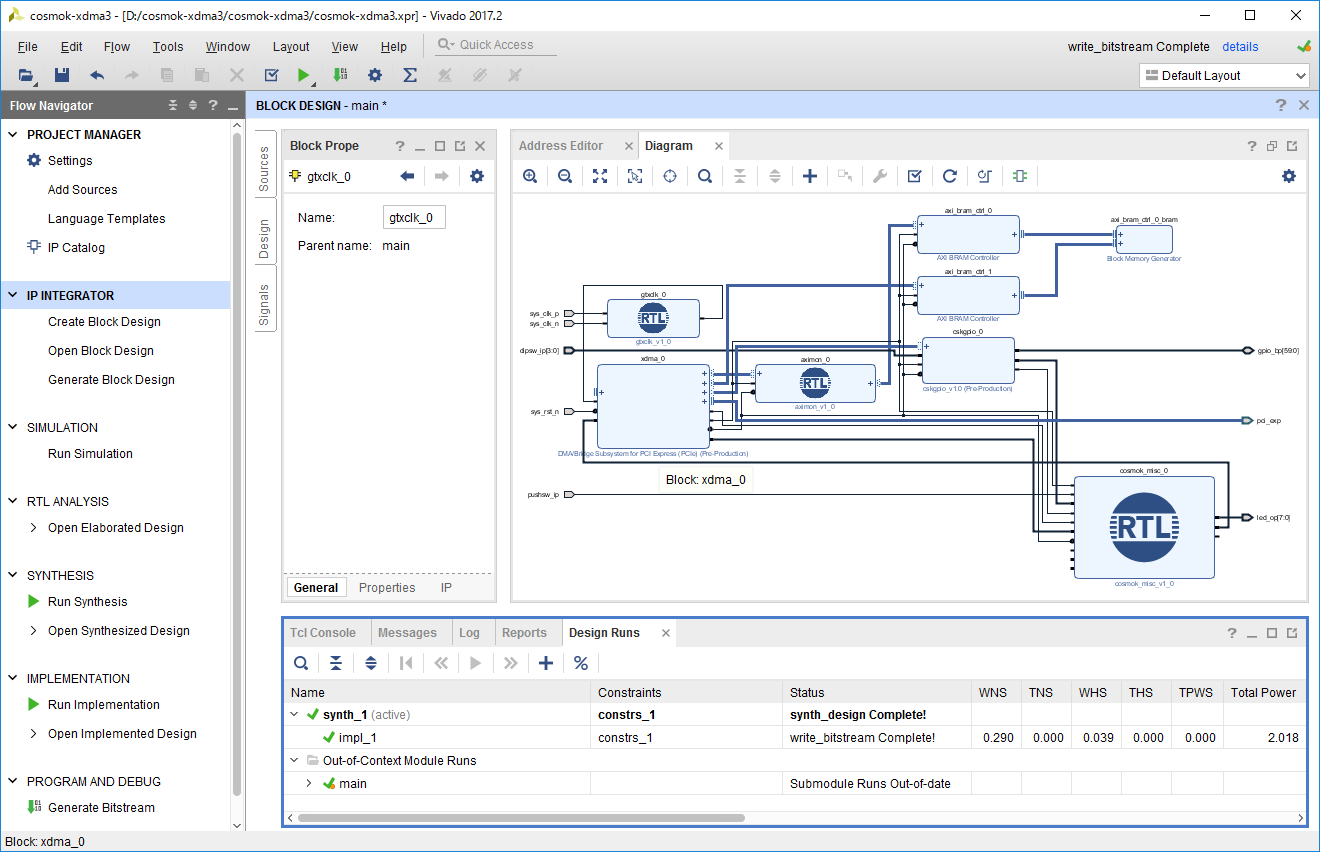This screenshot has width=1320, height=852.
Task: Regenerate layout in the diagram toolbar
Action: pyautogui.click(x=949, y=176)
